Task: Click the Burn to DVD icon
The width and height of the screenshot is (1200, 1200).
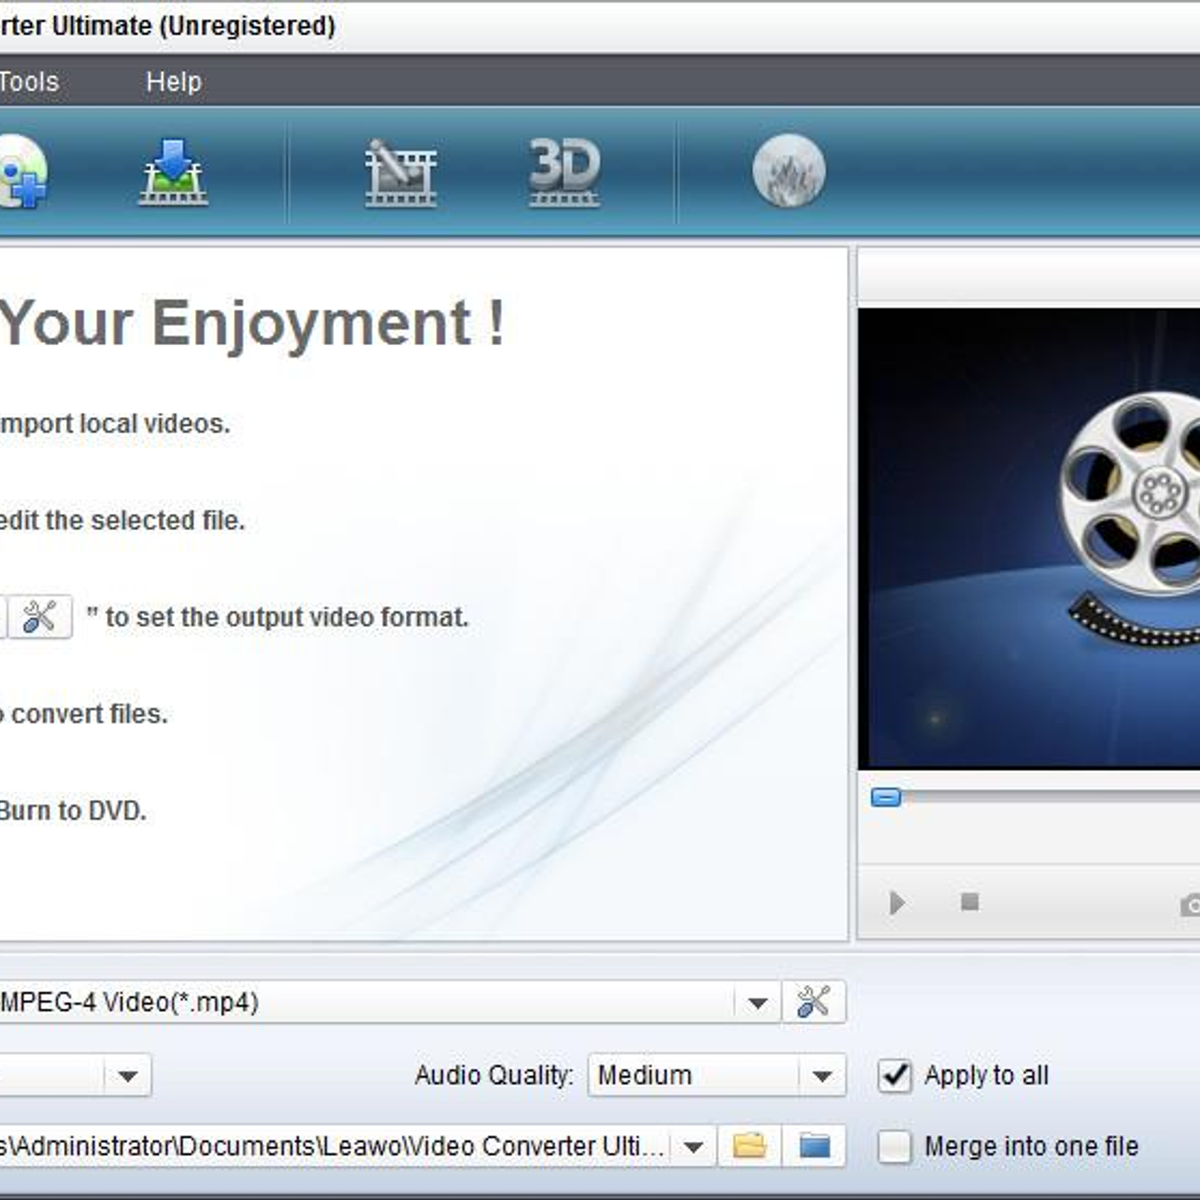Action: (x=789, y=172)
